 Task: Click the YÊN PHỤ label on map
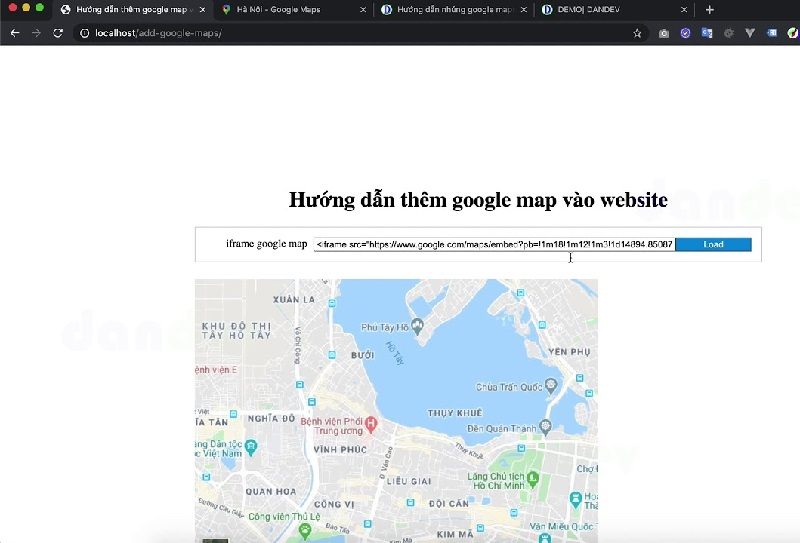(x=569, y=352)
